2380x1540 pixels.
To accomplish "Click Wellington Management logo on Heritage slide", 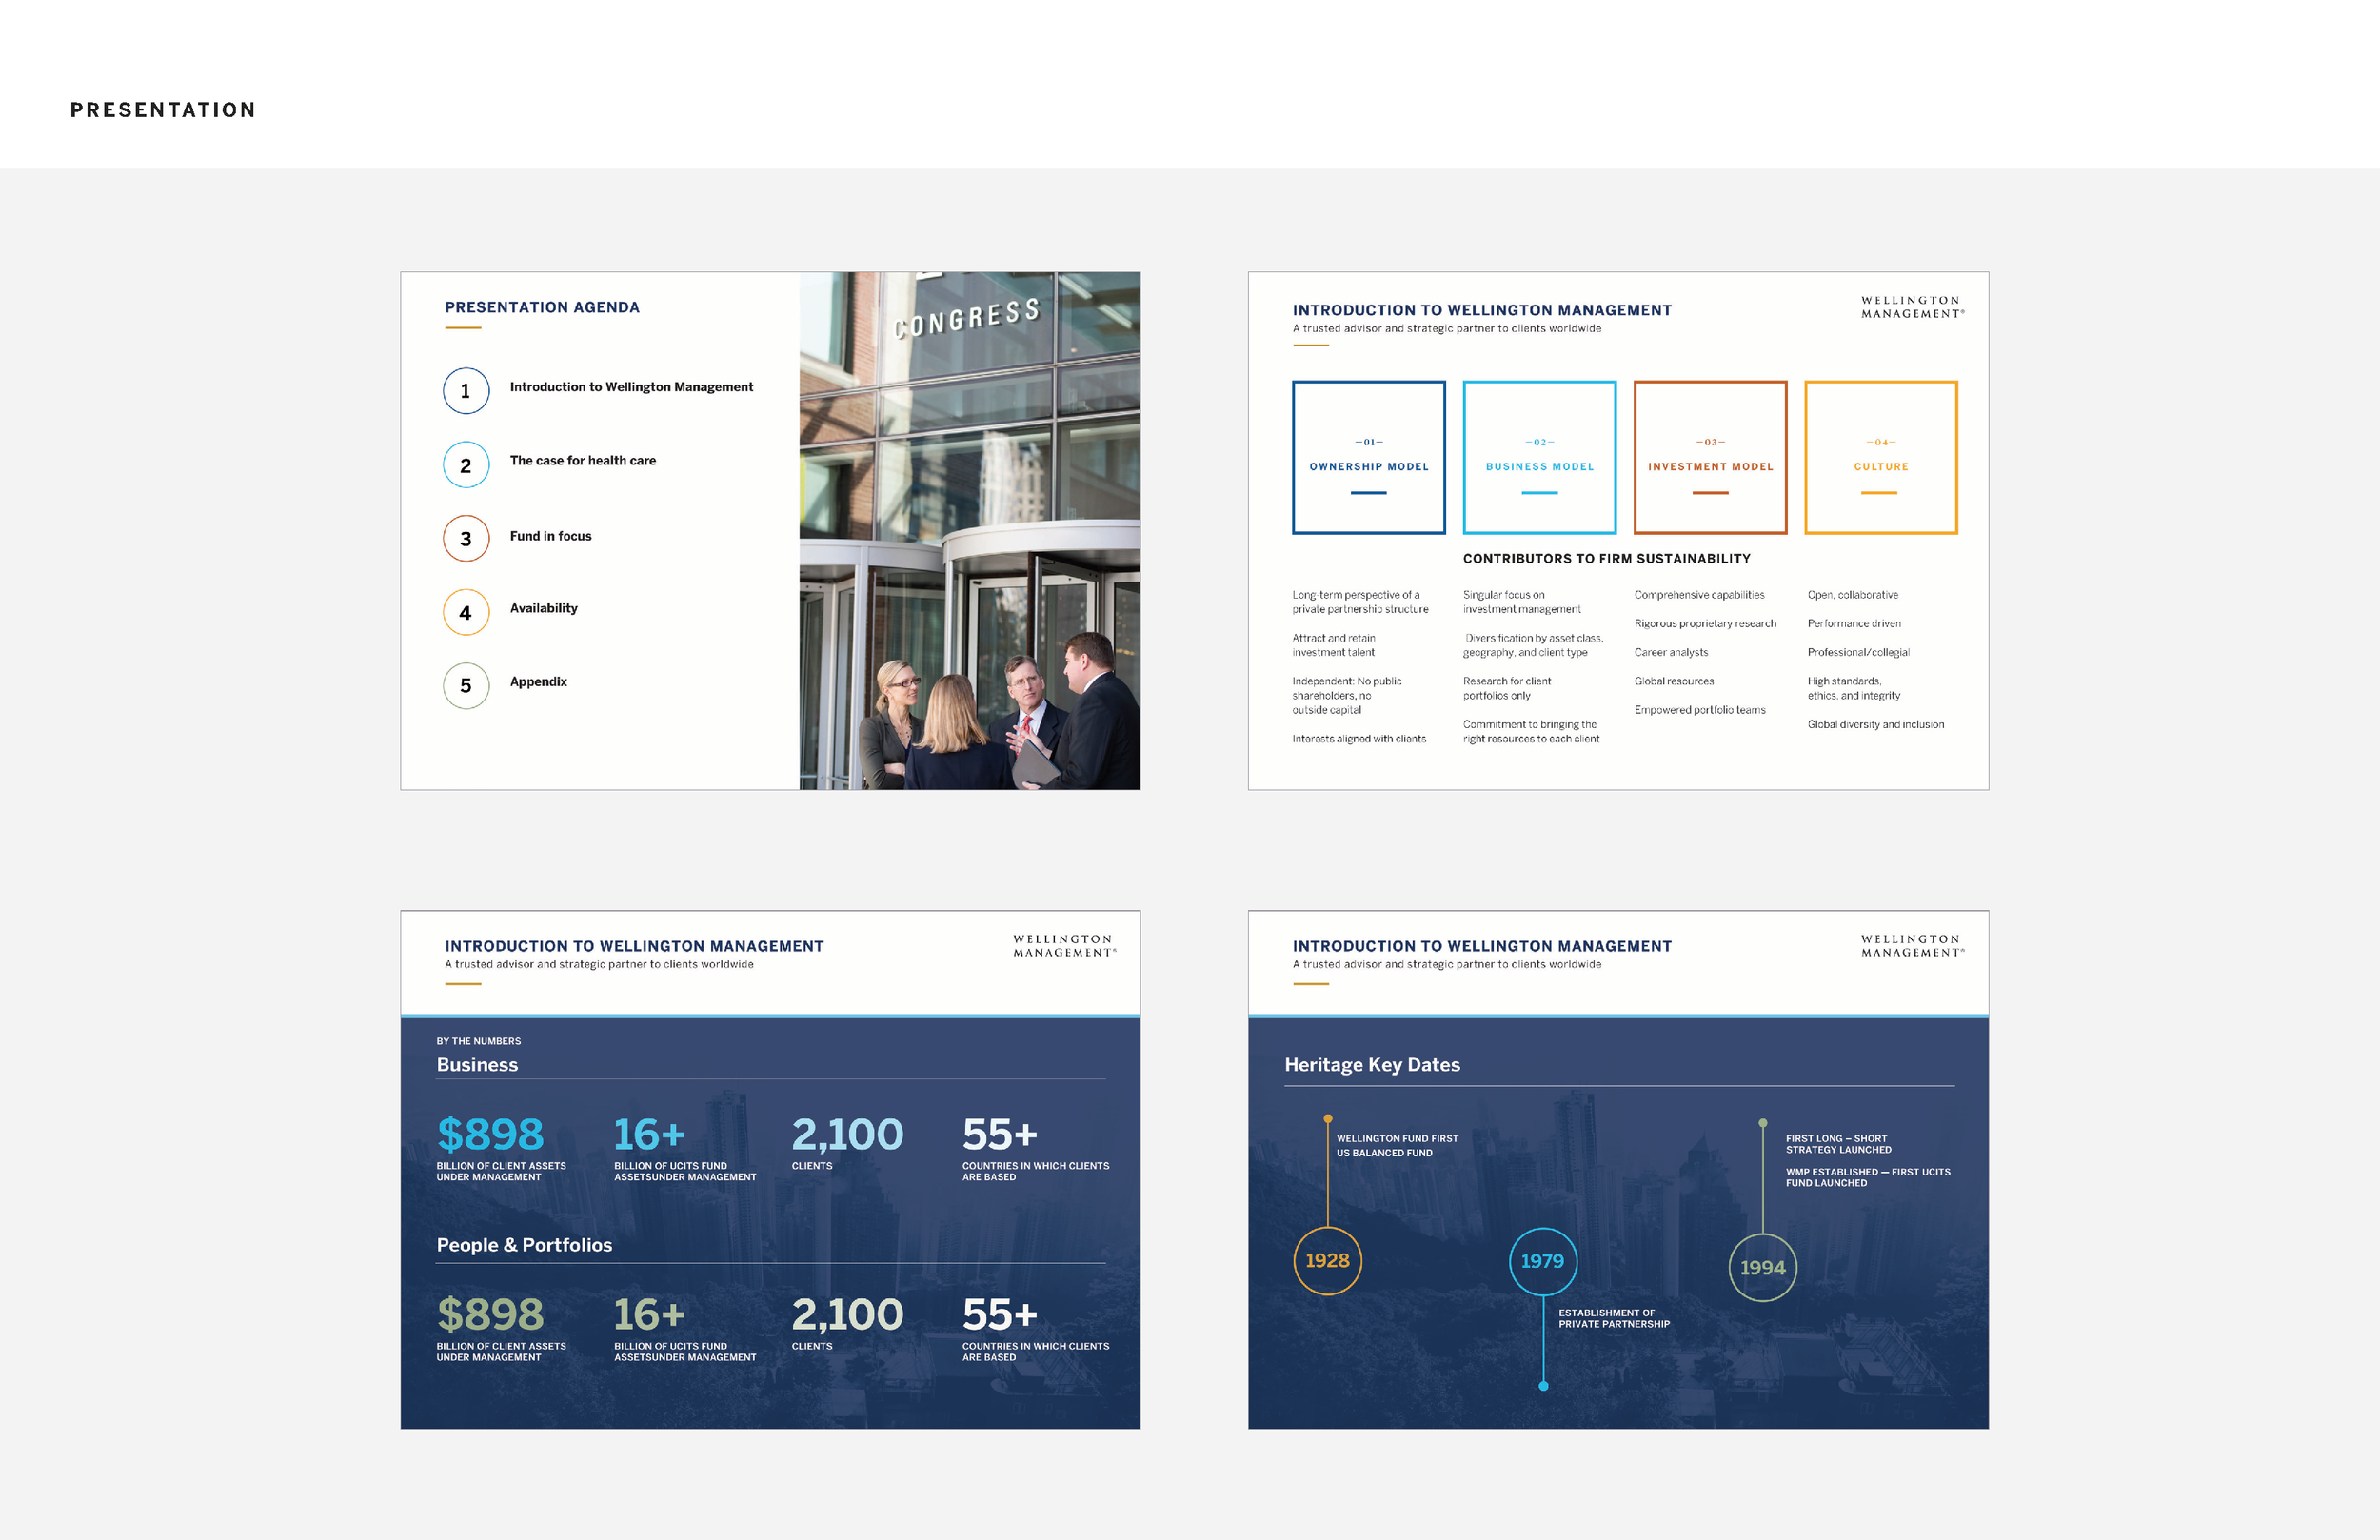I will pyautogui.click(x=1912, y=946).
